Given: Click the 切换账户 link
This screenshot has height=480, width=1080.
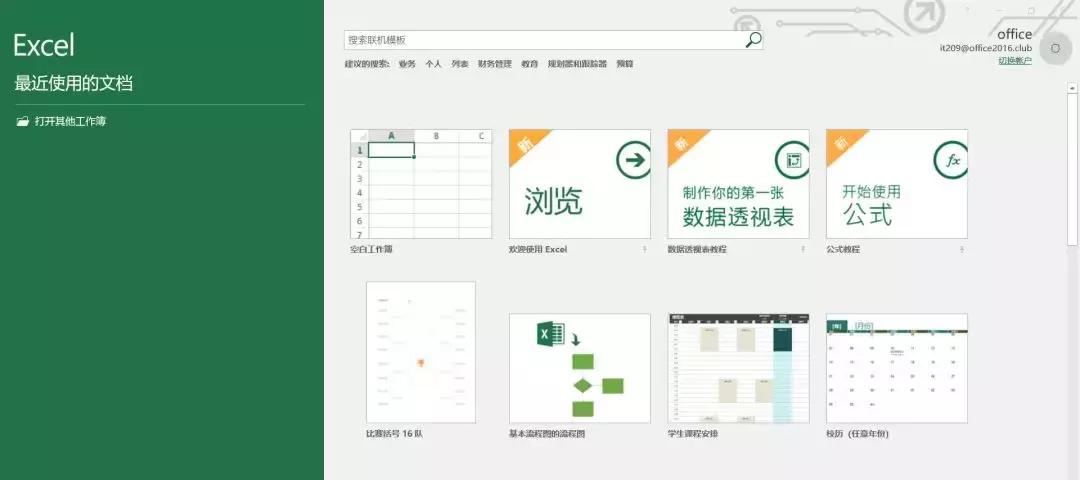Looking at the screenshot, I should tap(1015, 61).
